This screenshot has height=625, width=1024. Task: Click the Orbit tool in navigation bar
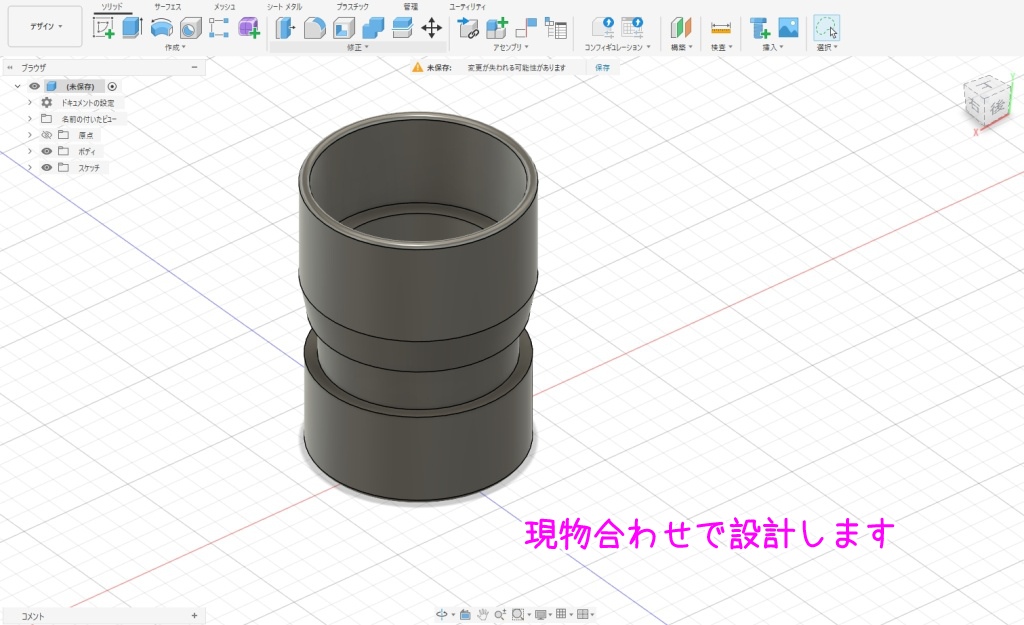pos(441,614)
